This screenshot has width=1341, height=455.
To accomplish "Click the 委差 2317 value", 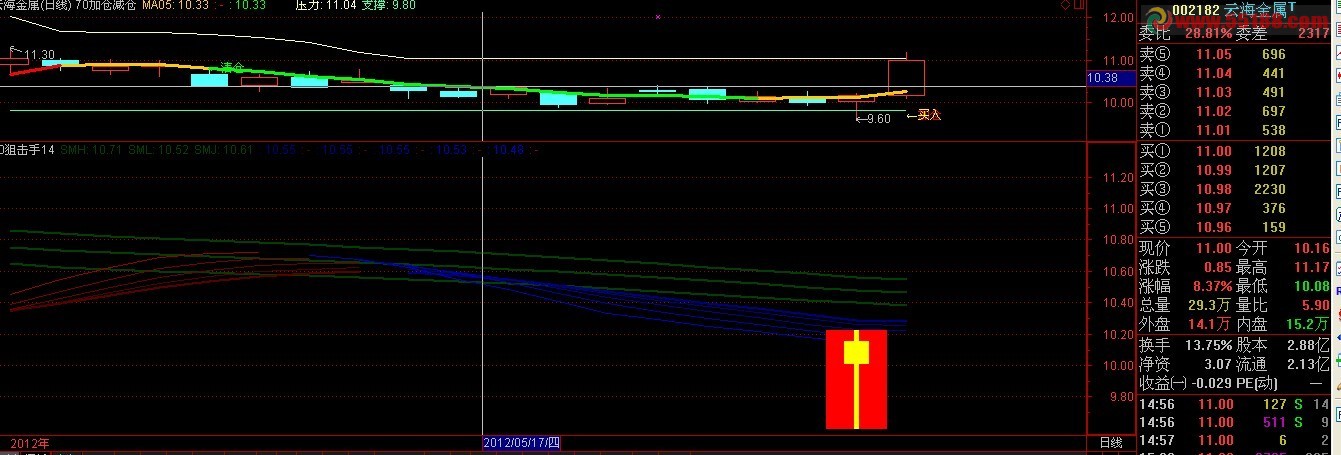I will [1312, 34].
